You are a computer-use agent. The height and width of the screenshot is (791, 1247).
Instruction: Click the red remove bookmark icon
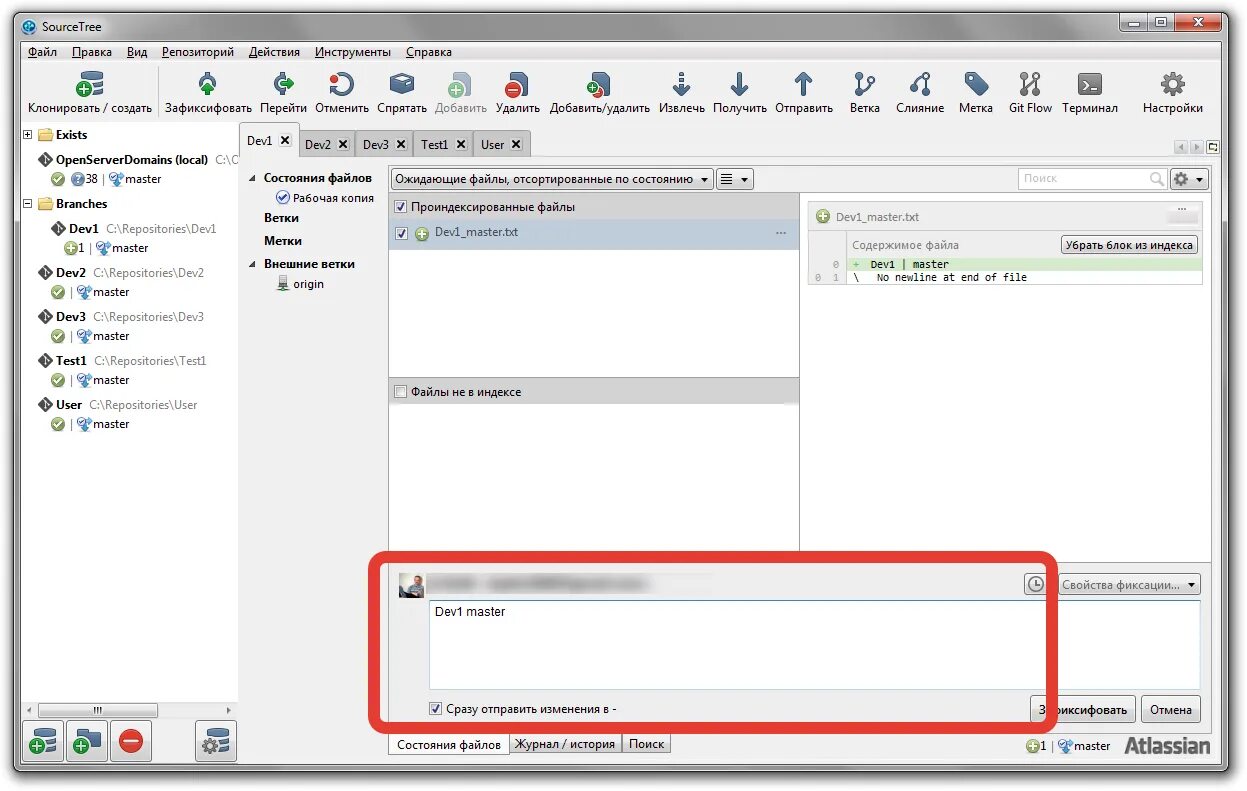(131, 741)
